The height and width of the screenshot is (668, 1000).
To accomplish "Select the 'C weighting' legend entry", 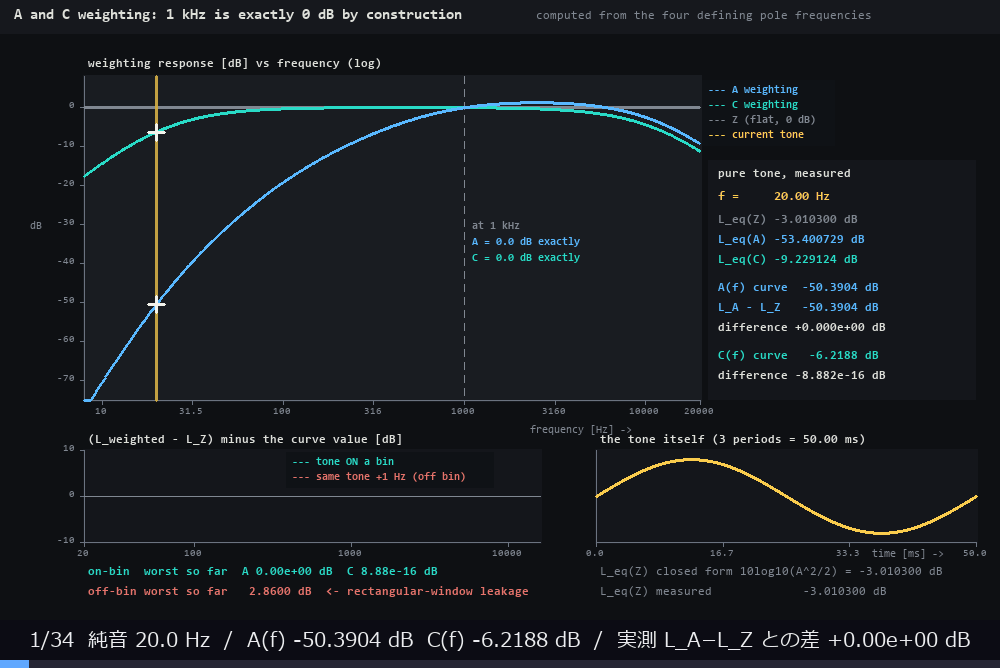I will [x=753, y=104].
